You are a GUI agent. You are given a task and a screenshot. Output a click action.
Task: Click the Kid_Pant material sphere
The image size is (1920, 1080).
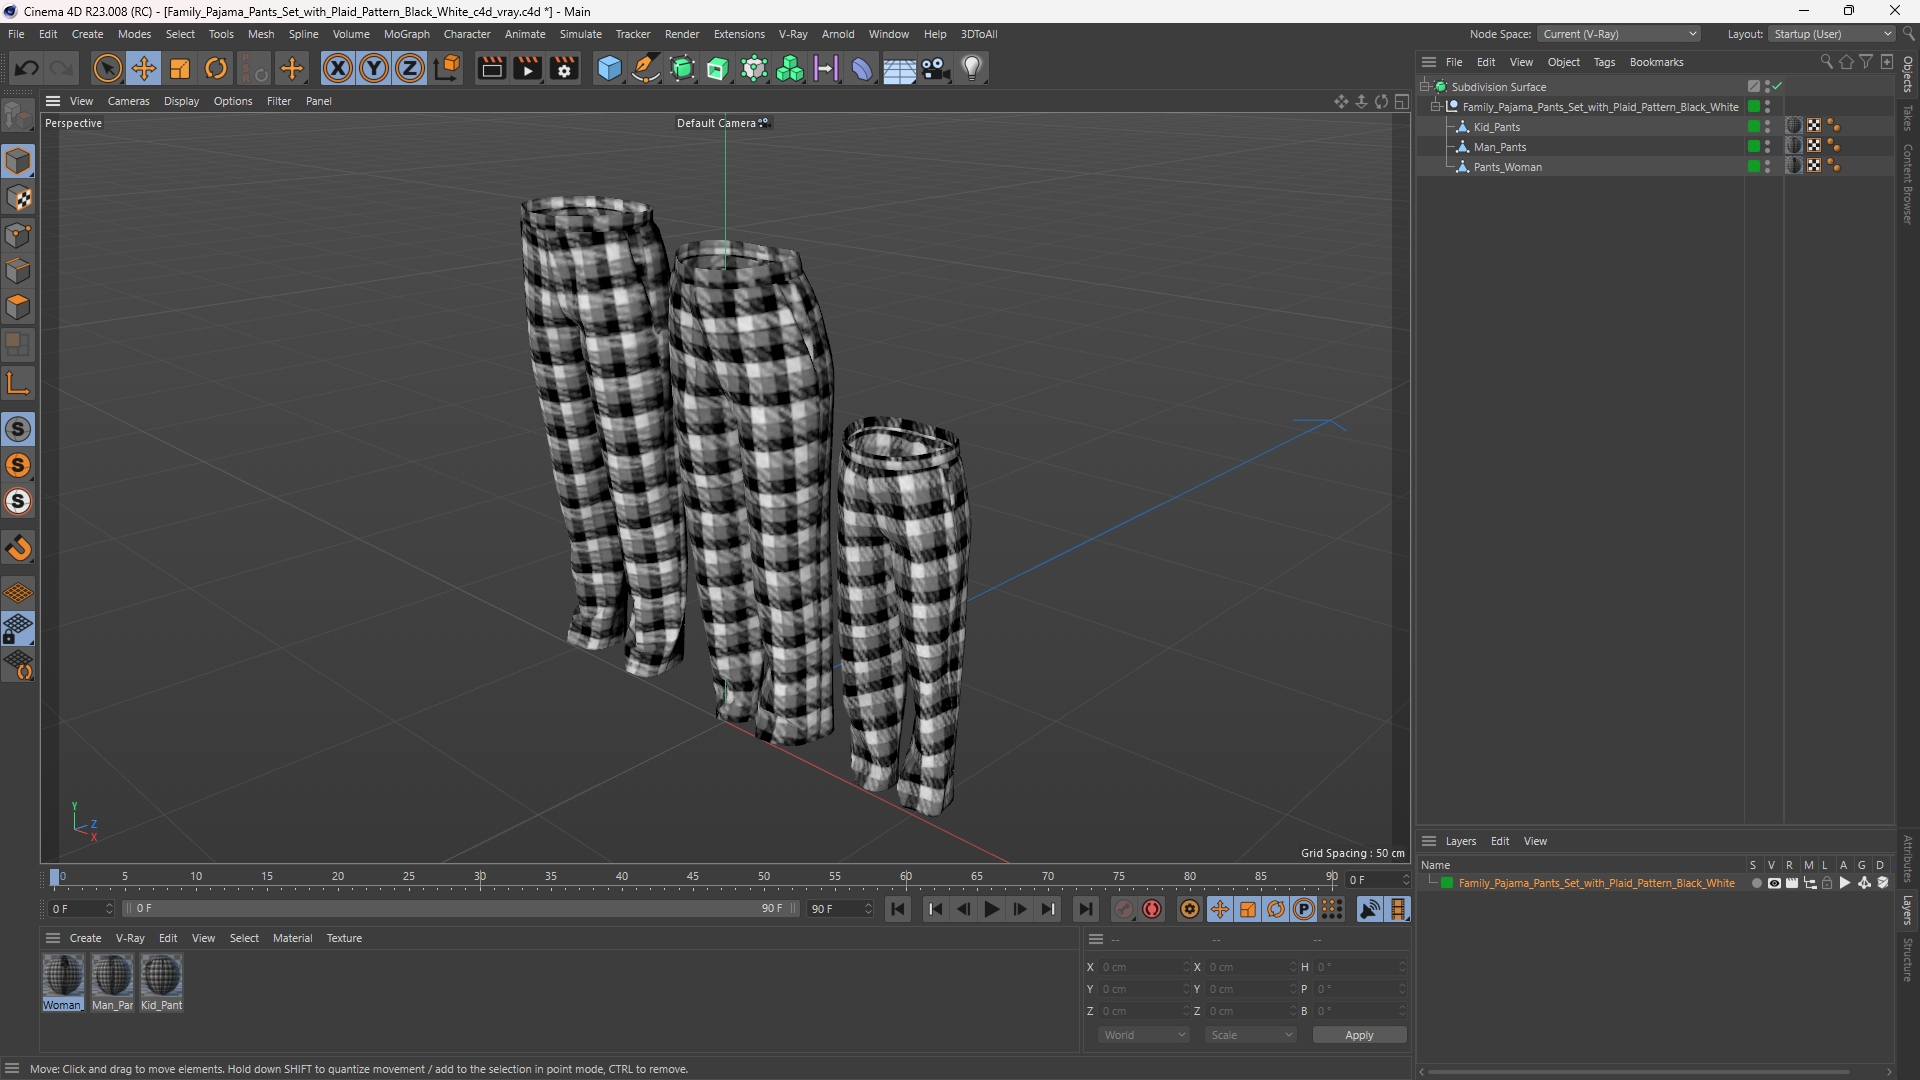(161, 976)
